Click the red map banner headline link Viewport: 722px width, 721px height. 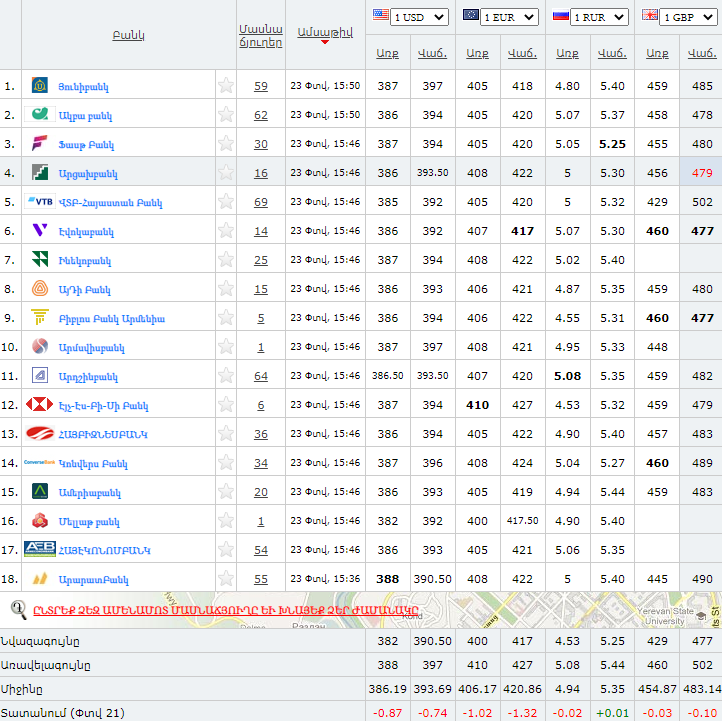(226, 611)
